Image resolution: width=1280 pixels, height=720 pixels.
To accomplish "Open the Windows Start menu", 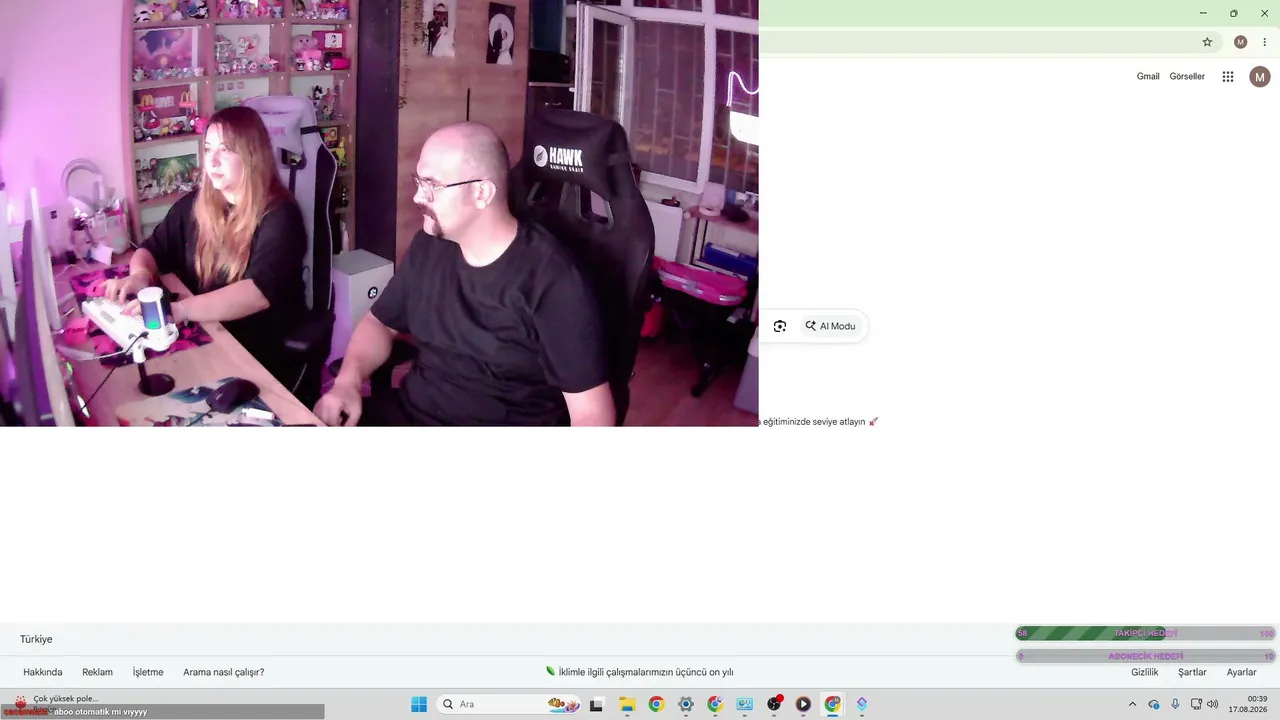I will point(419,704).
